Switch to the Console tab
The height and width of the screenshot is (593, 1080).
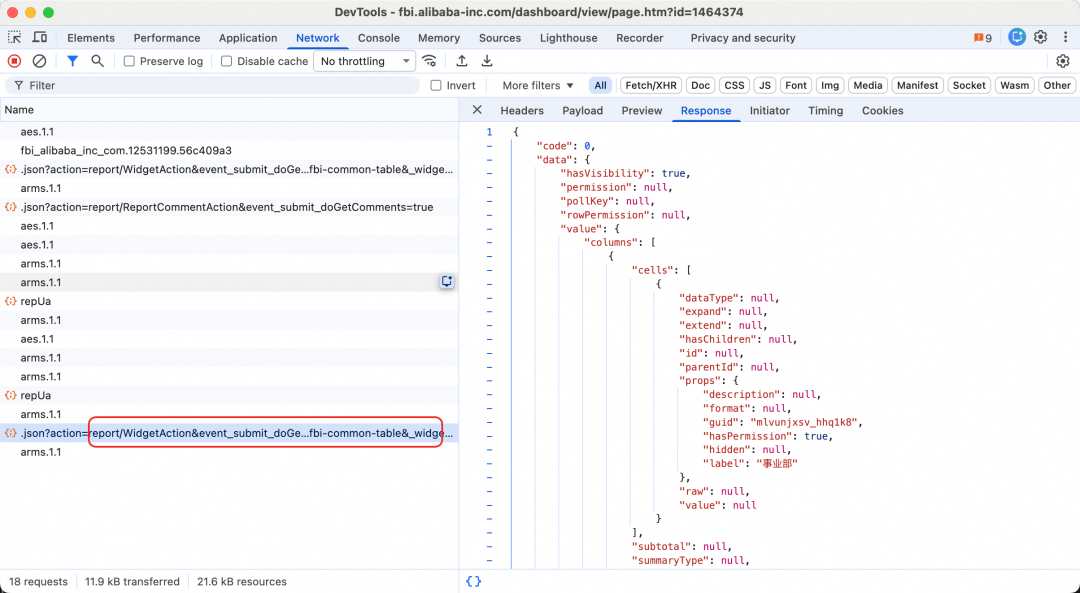[379, 38]
